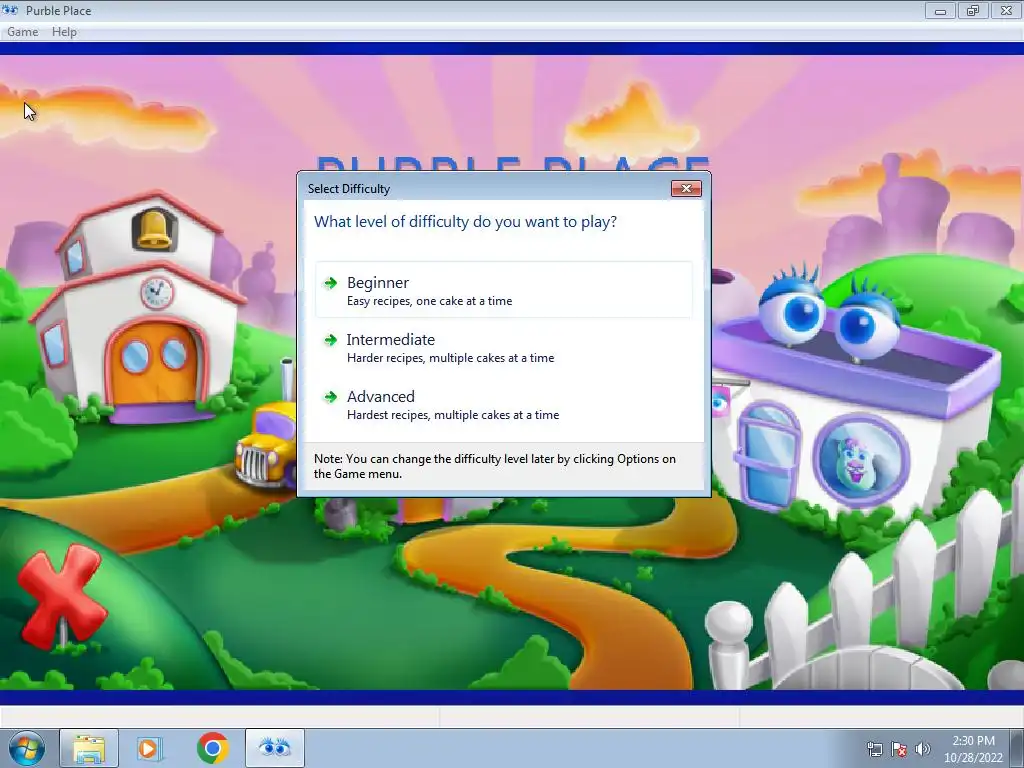Open the Help menu
The image size is (1024, 768).
64,31
